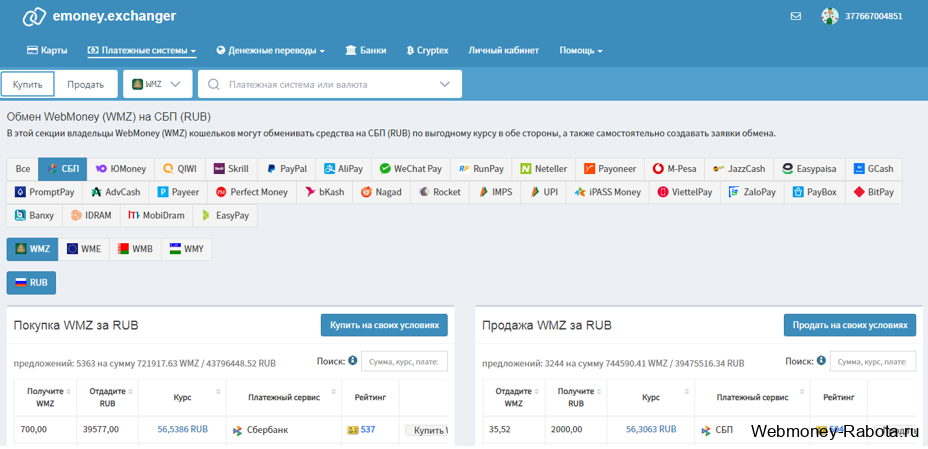
Task: Select the JazzCash payment system
Action: pyautogui.click(x=739, y=169)
